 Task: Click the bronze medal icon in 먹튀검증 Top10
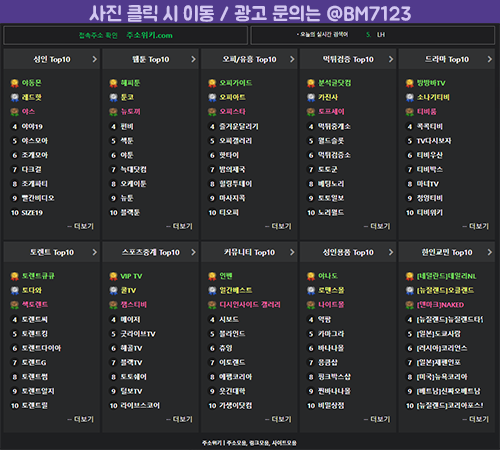[311, 112]
